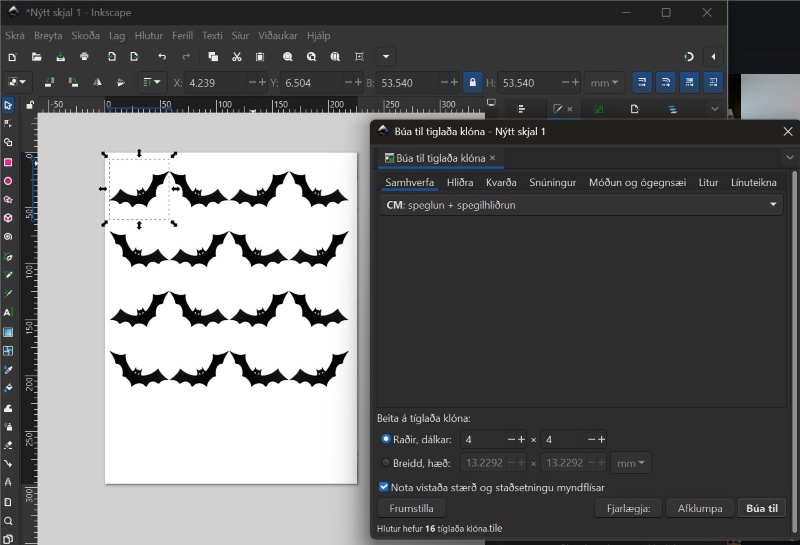Screen dimensions: 800x545
Task: Select the rectangle tool in the toolbox
Action: coord(8,162)
